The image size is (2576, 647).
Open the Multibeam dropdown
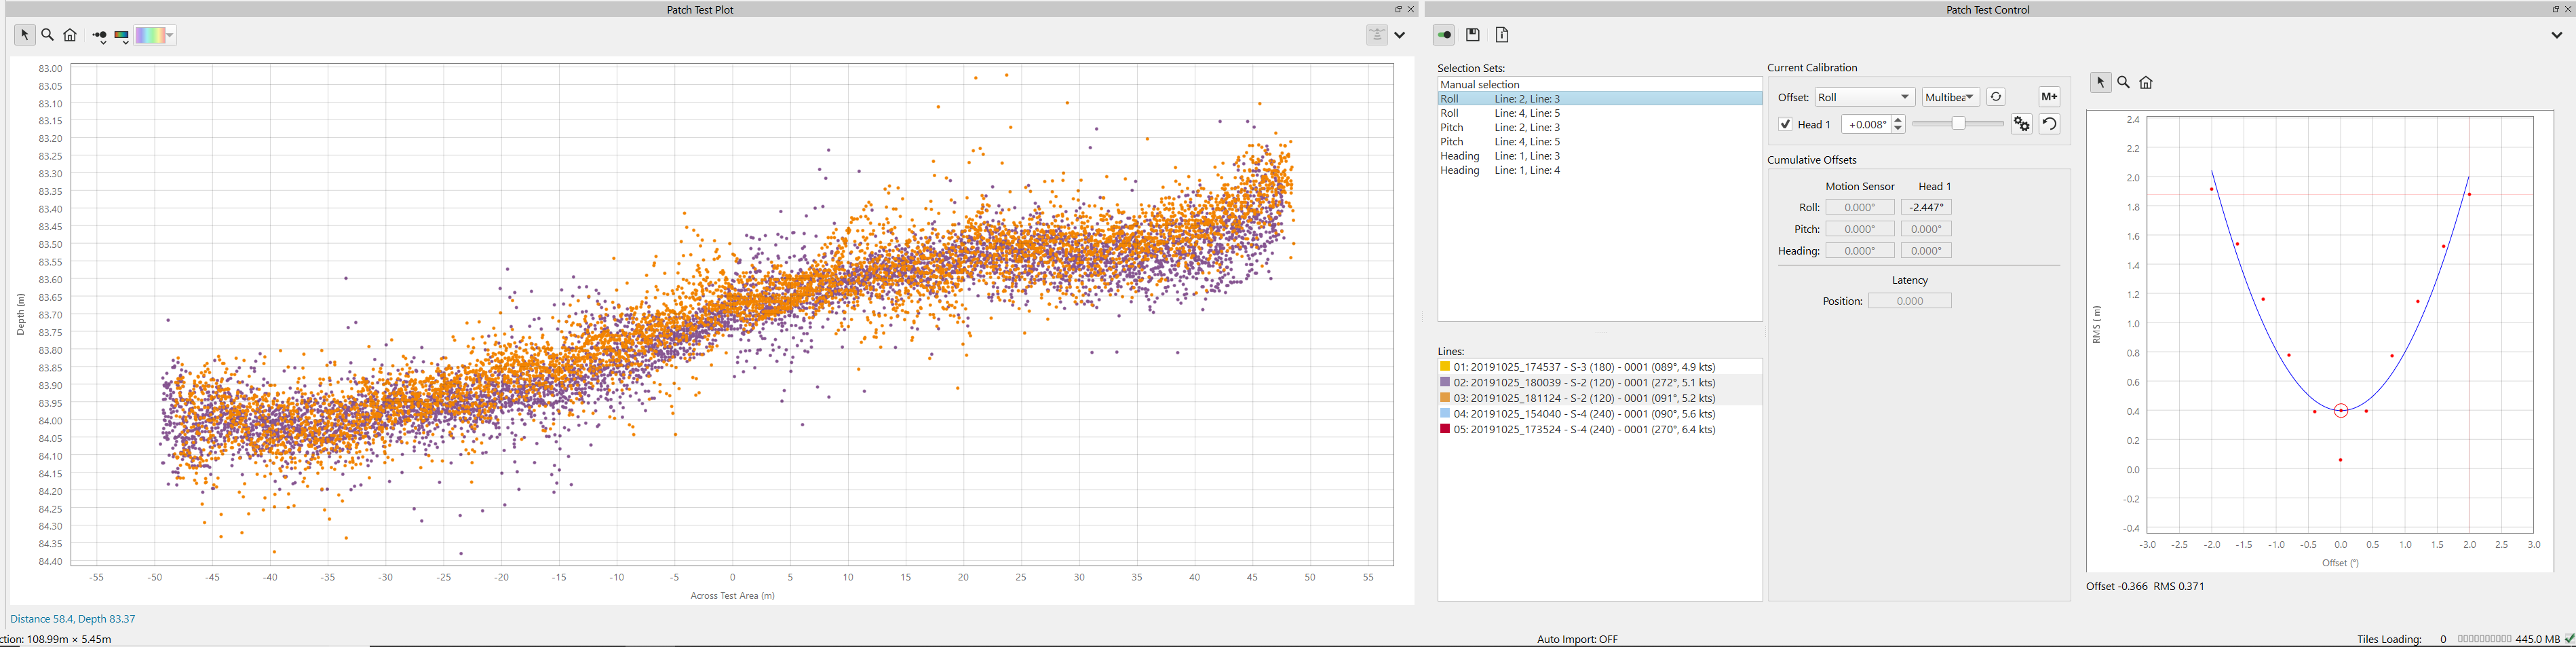[1950, 97]
